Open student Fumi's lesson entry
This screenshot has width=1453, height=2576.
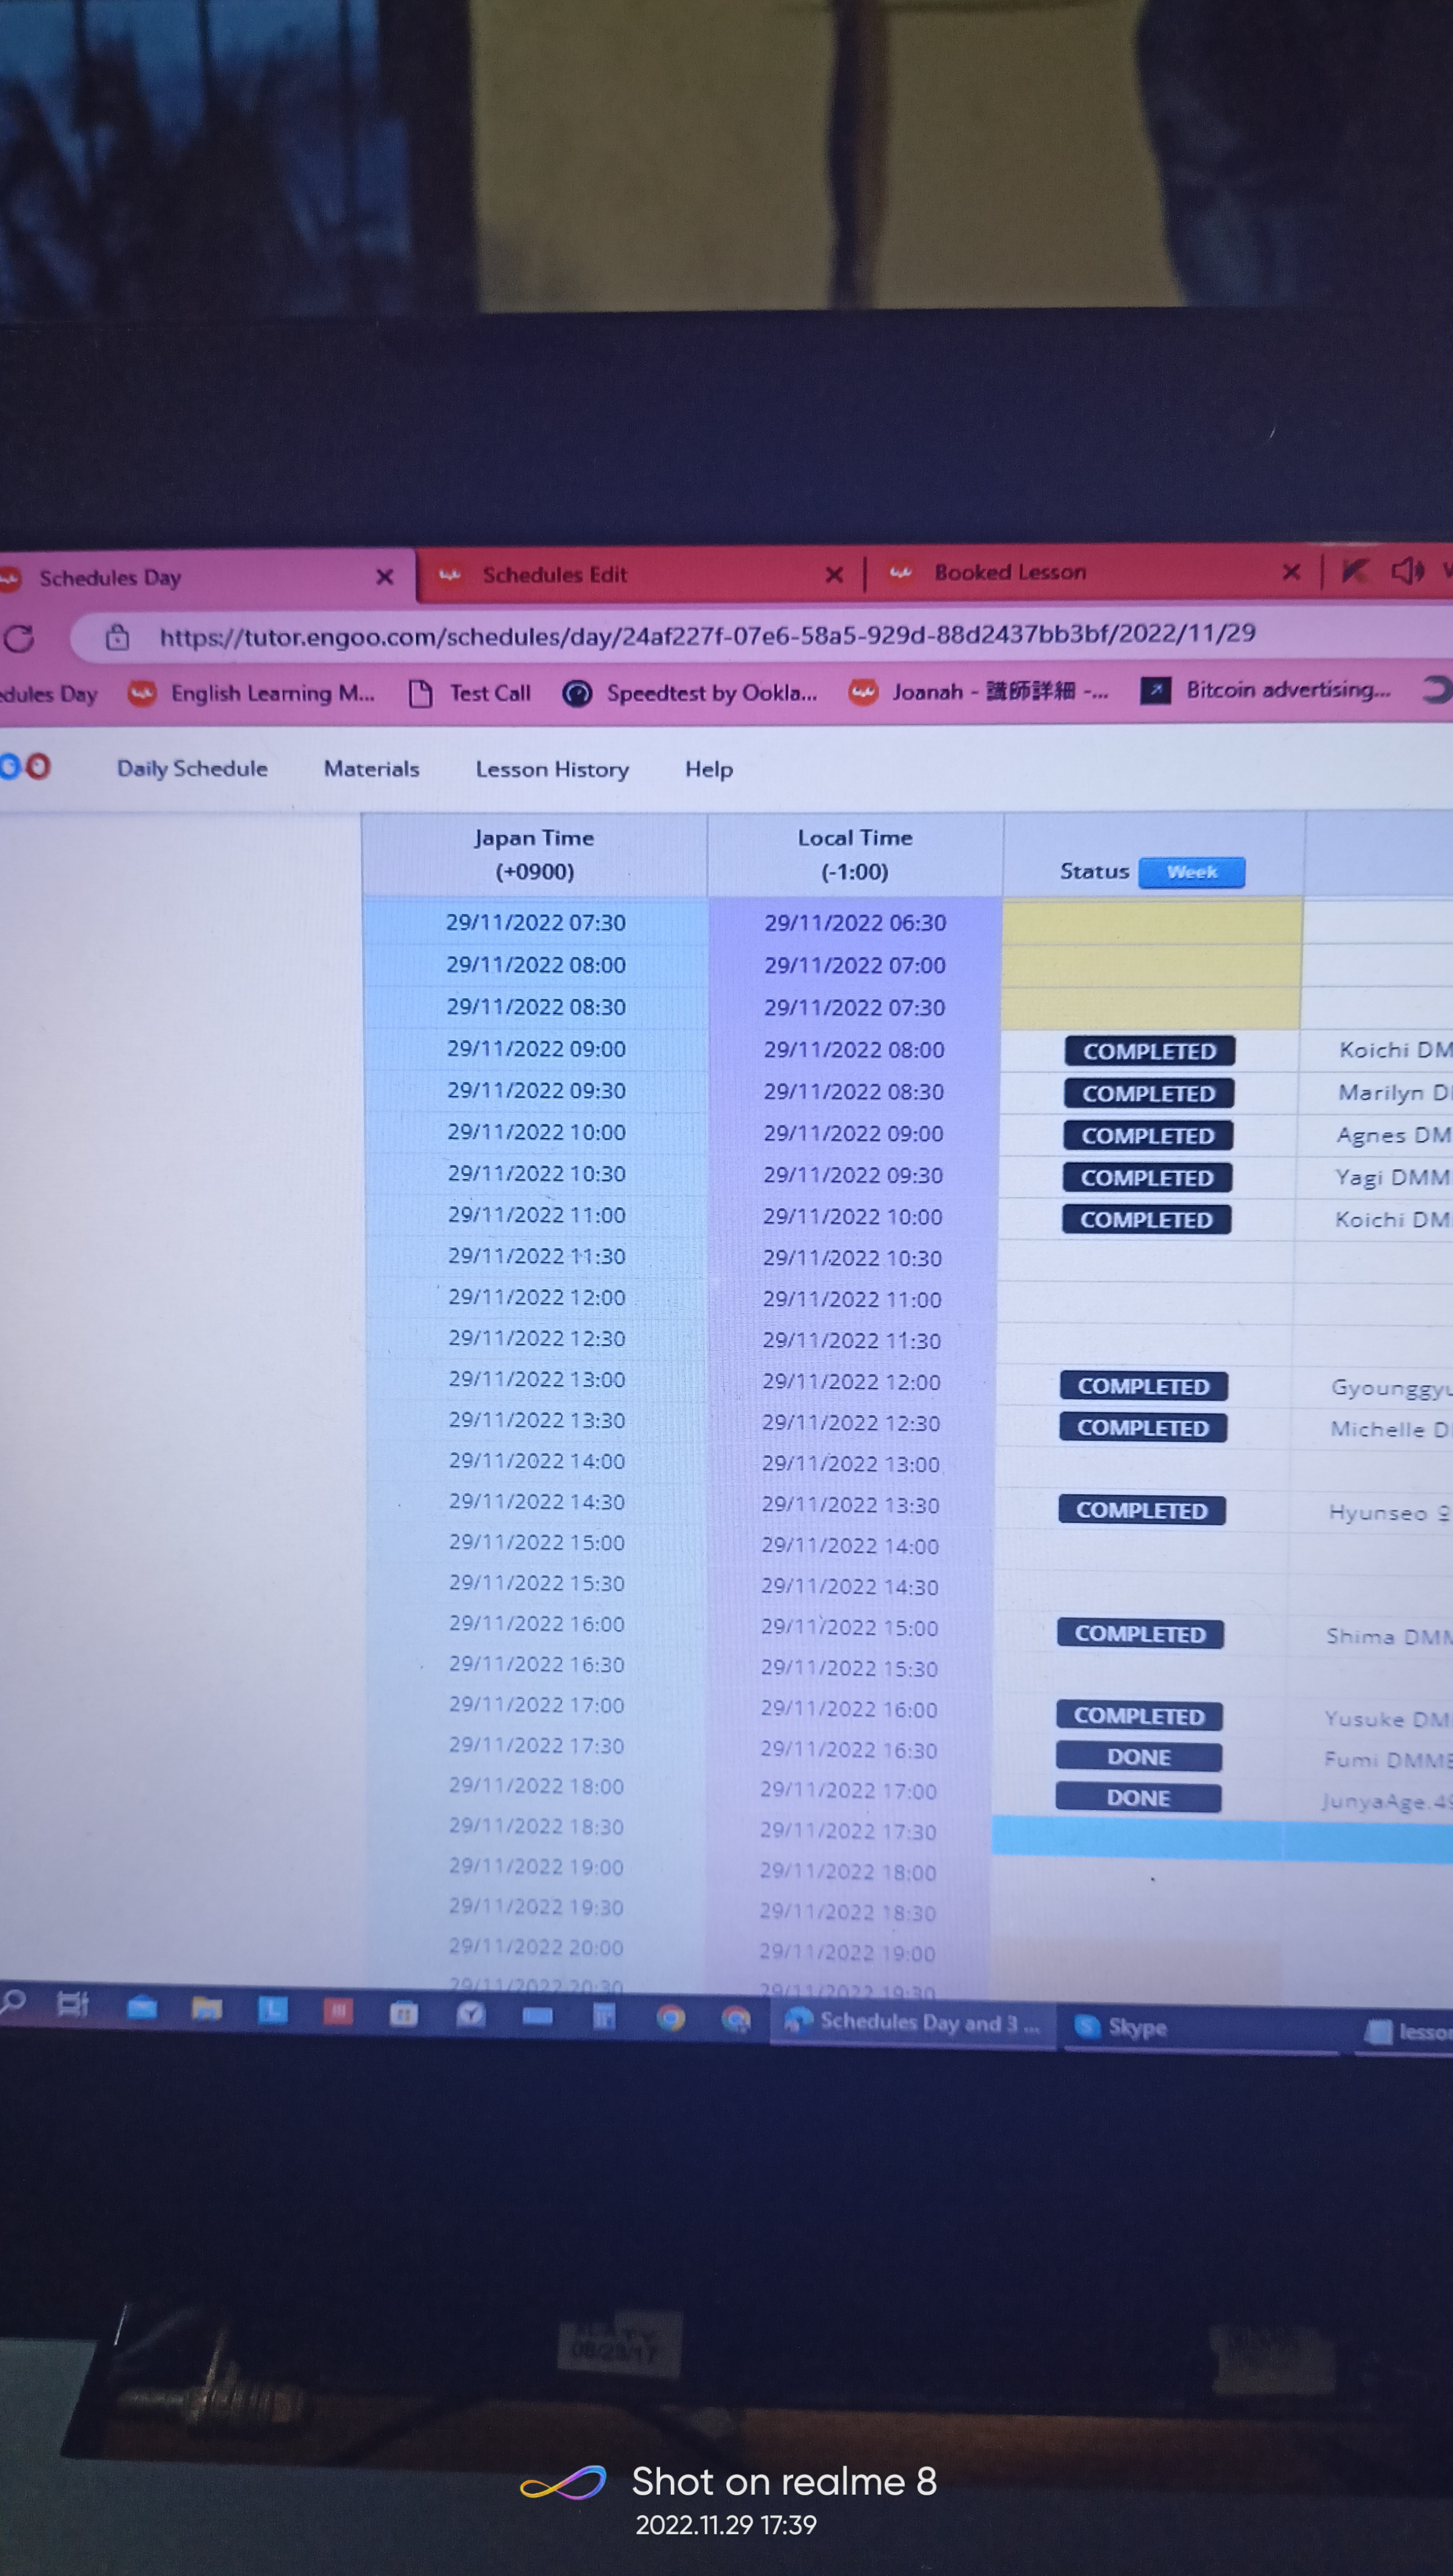[x=1387, y=1759]
